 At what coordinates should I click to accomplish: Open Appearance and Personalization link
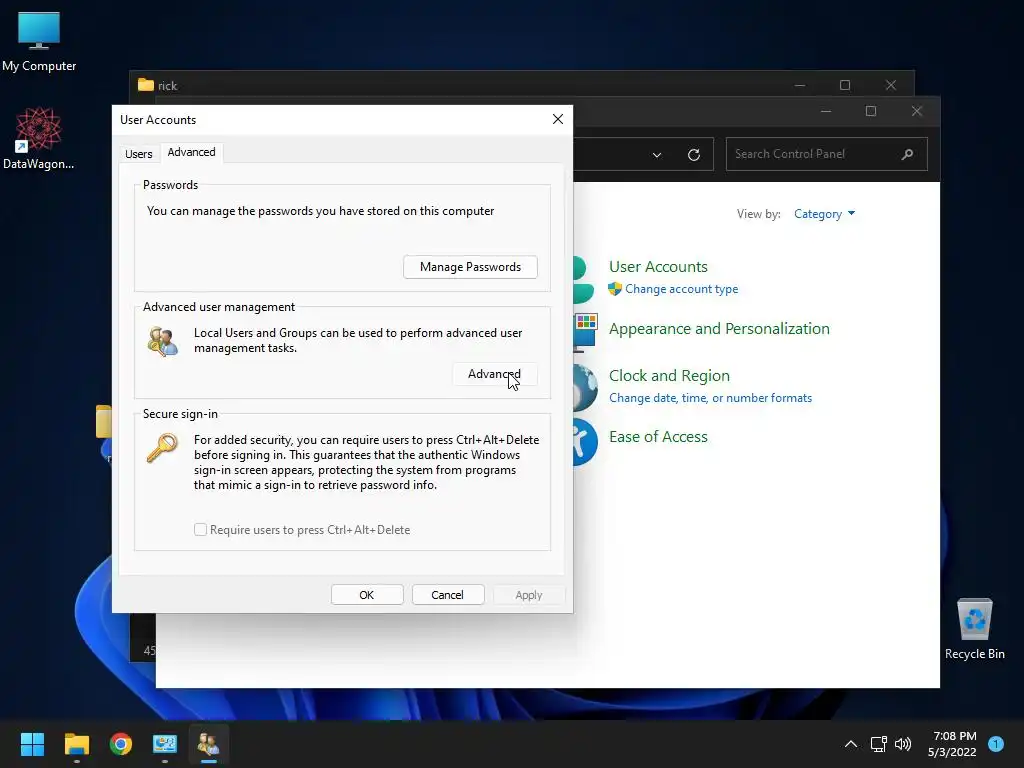719,328
